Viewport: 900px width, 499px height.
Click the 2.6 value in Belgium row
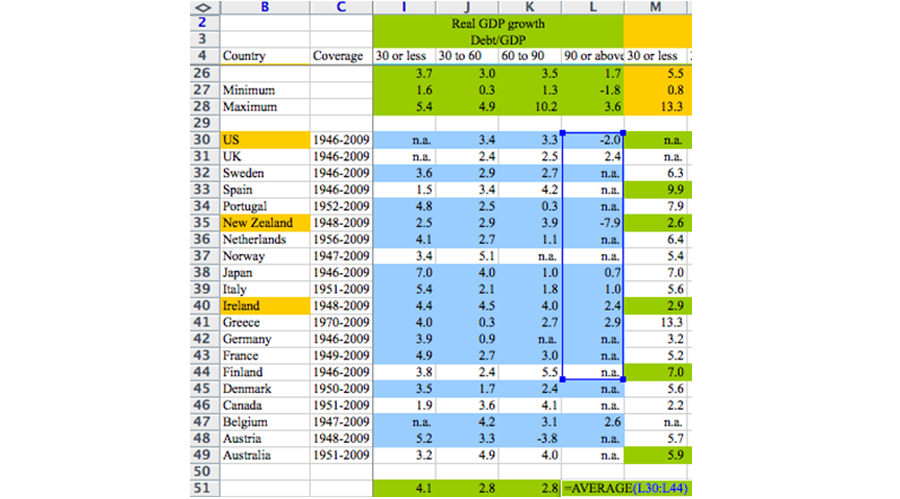593,422
